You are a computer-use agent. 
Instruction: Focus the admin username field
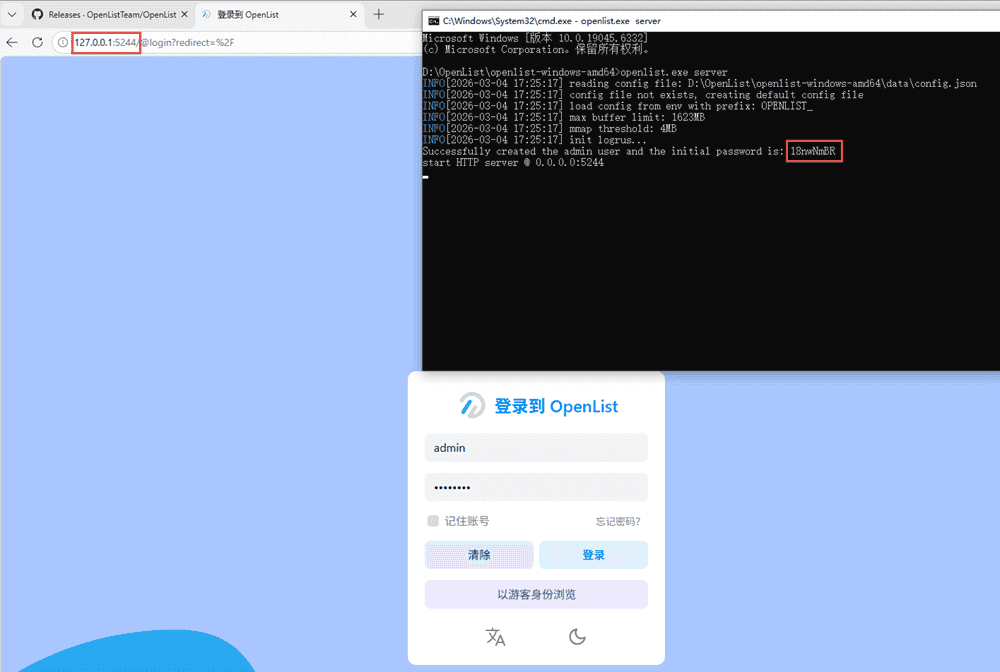click(536, 448)
